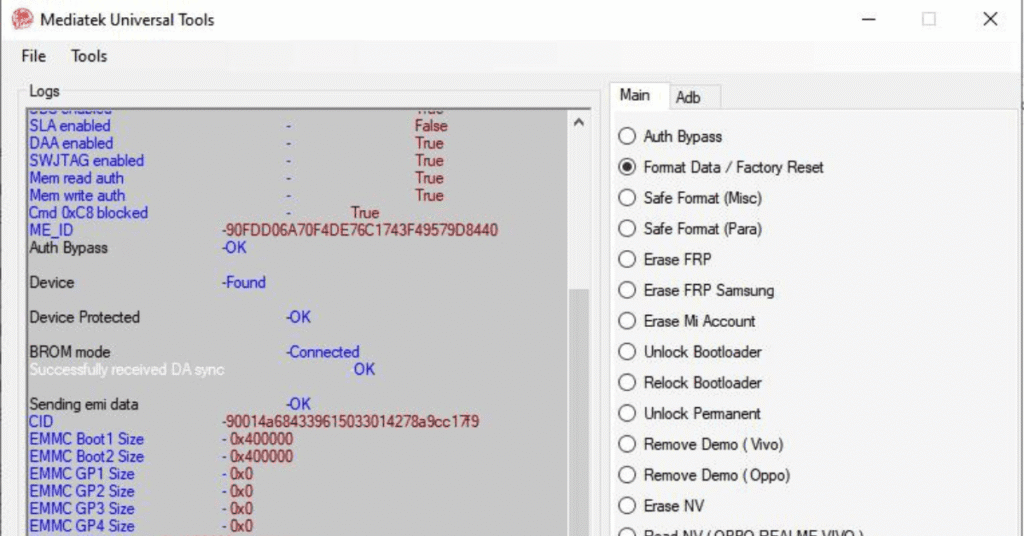Click the ME_ID value in logs
The width and height of the screenshot is (1024, 536).
point(360,230)
